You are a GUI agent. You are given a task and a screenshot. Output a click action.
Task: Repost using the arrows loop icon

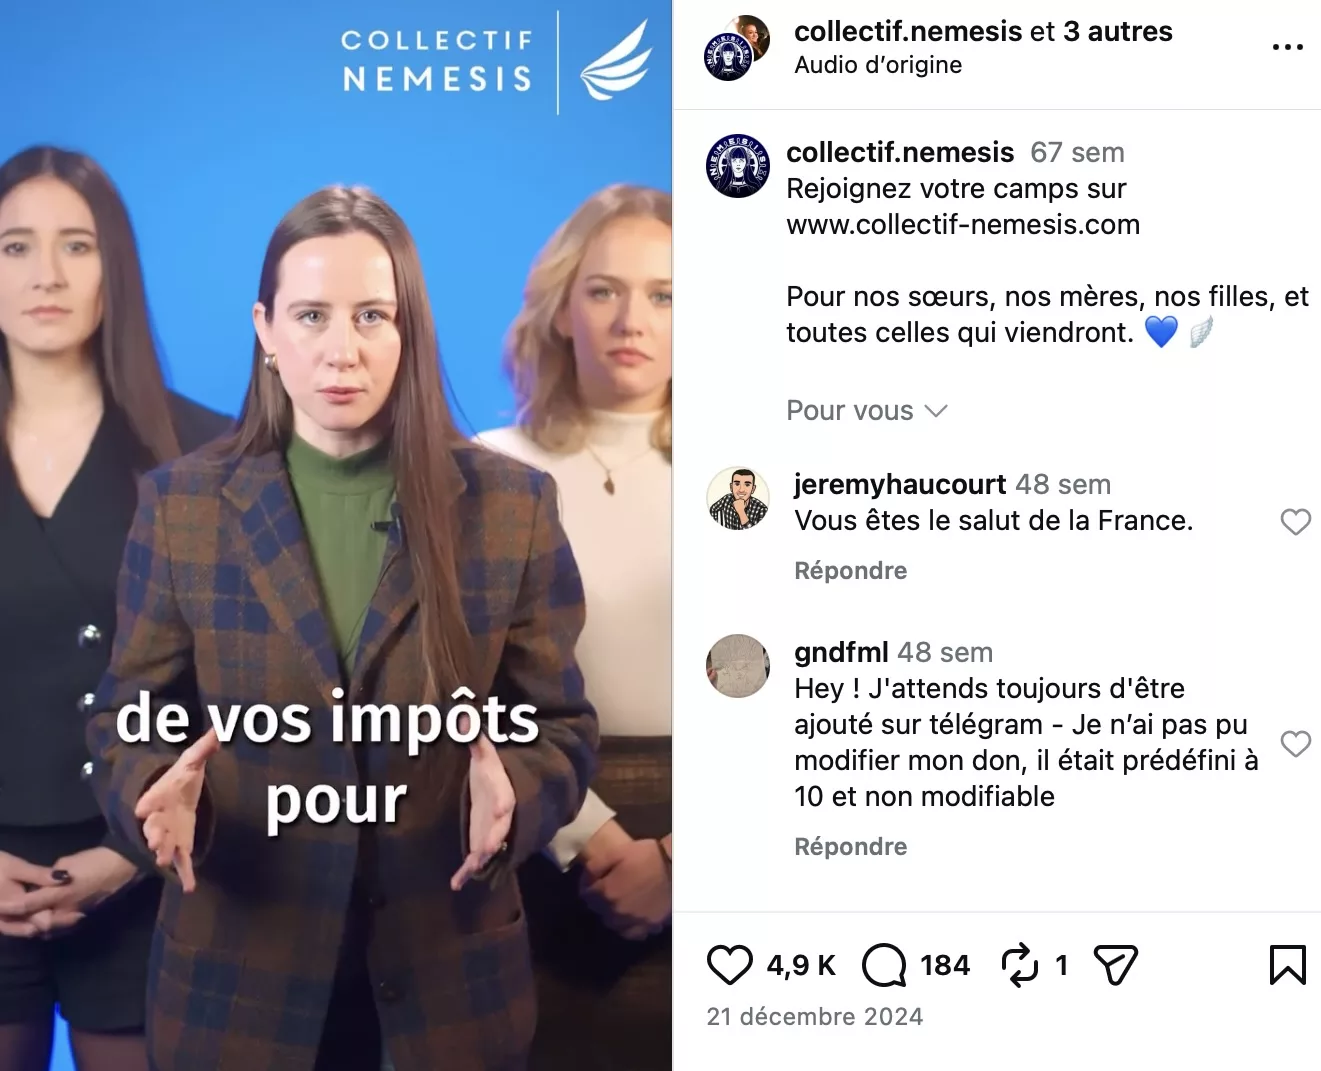(1020, 965)
